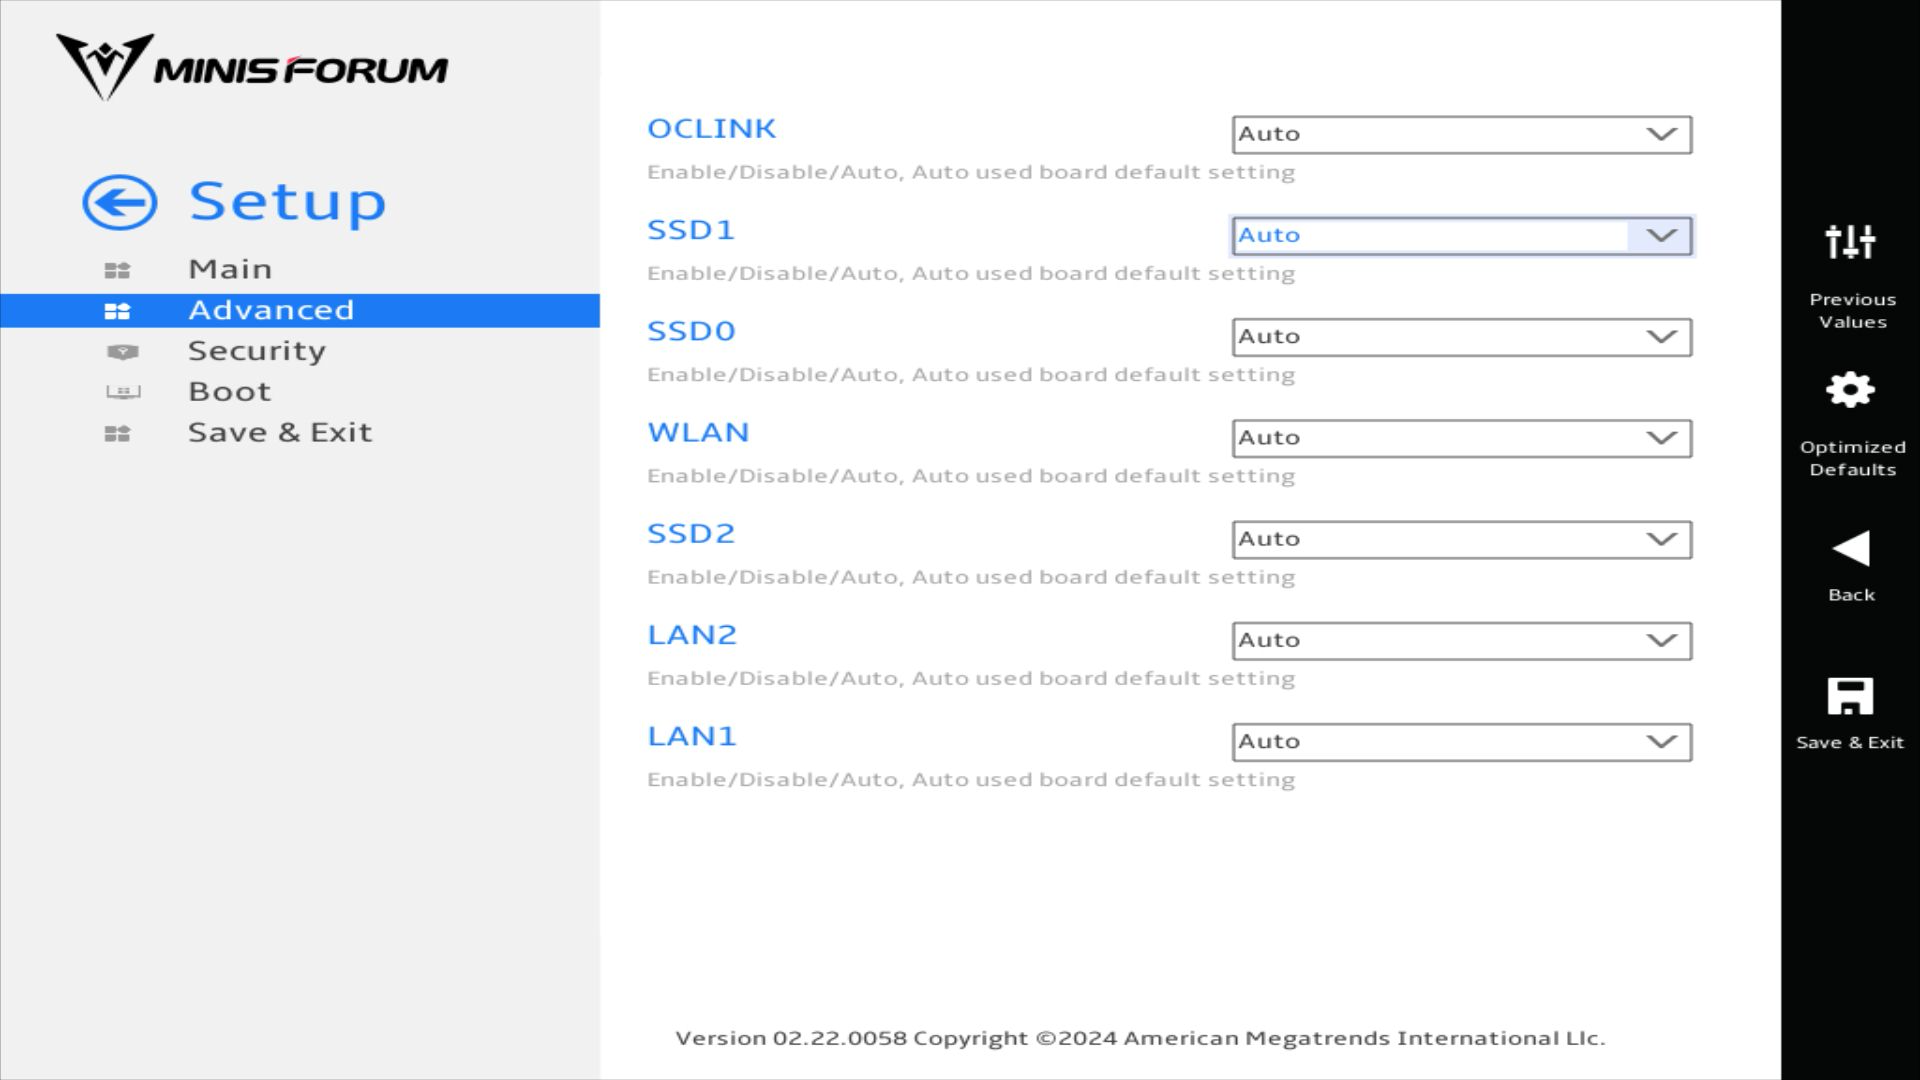Open the SSD2 combo box
This screenshot has height=1080, width=1920.
1461,540
